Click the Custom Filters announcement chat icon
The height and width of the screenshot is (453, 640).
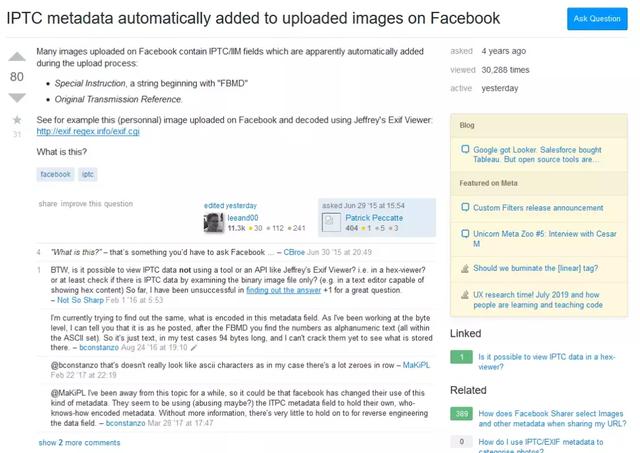pos(464,208)
